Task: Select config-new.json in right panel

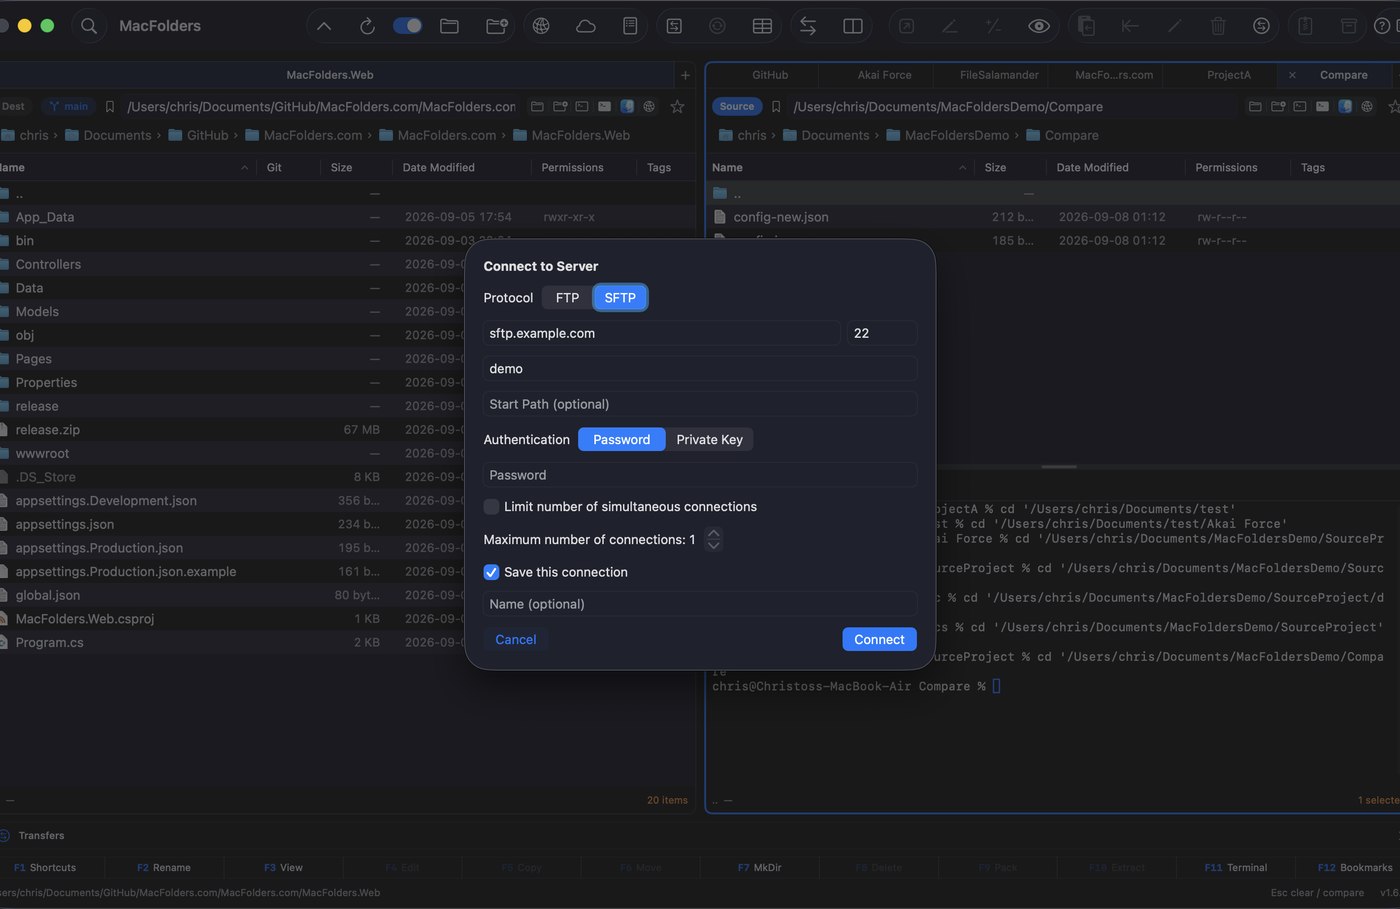Action: 1053,217
